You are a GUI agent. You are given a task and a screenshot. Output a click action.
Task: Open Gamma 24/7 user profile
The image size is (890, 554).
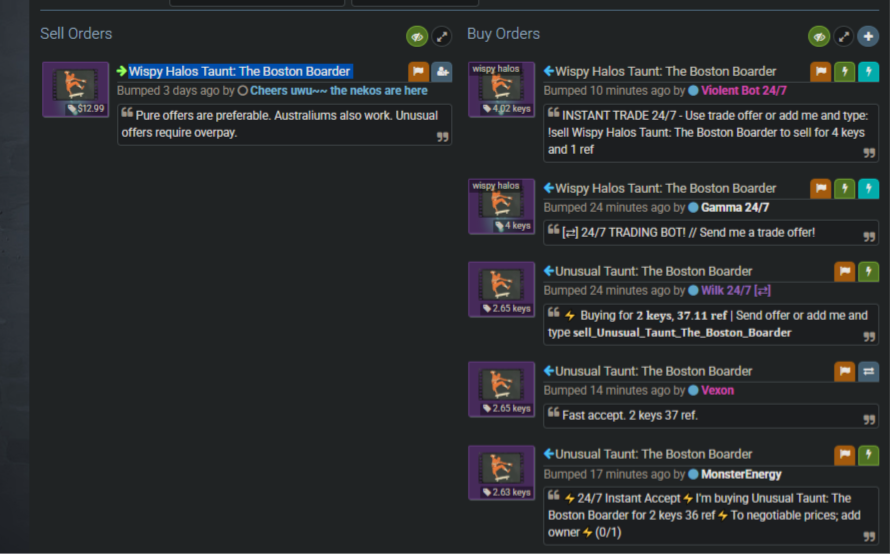tap(734, 208)
